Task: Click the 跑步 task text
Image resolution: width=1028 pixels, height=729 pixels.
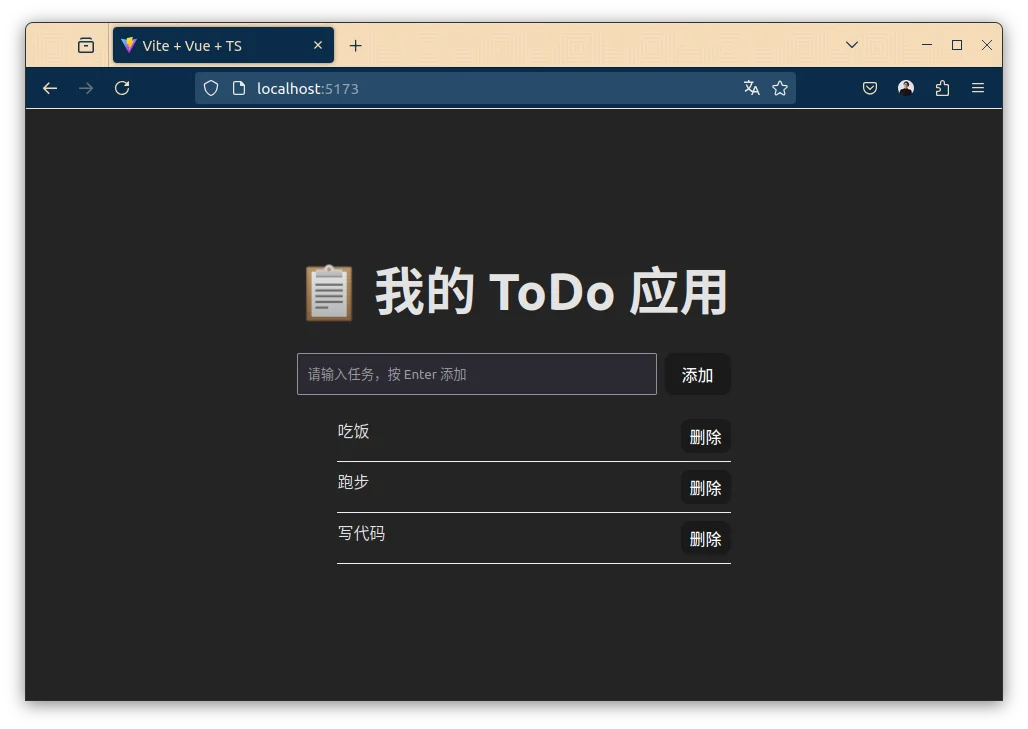Action: pos(353,483)
